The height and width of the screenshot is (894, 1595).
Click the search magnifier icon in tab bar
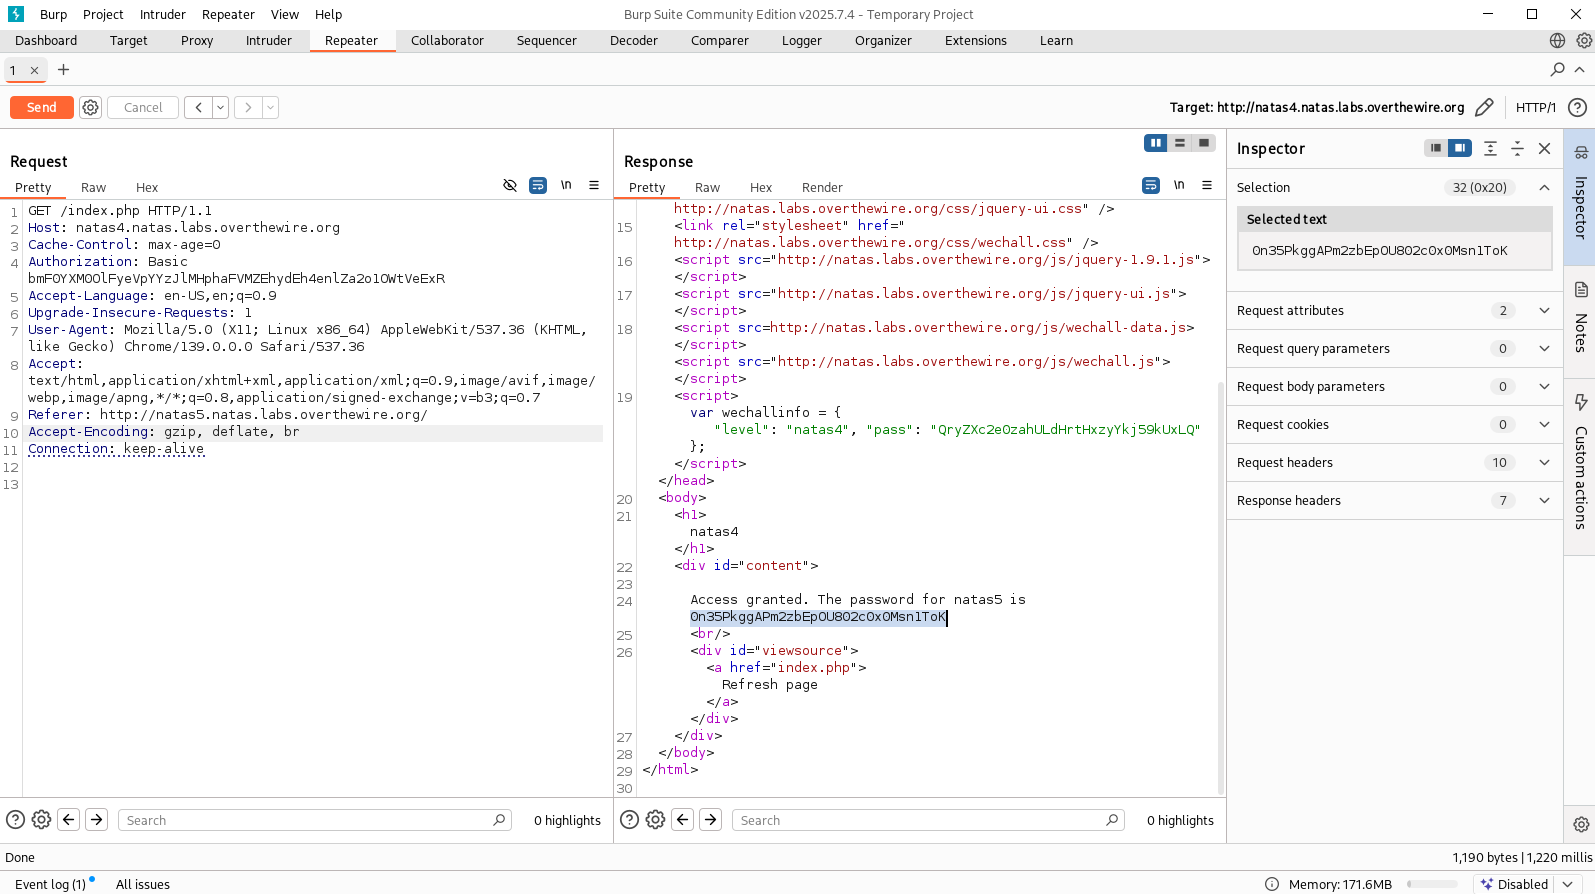[x=1557, y=70]
